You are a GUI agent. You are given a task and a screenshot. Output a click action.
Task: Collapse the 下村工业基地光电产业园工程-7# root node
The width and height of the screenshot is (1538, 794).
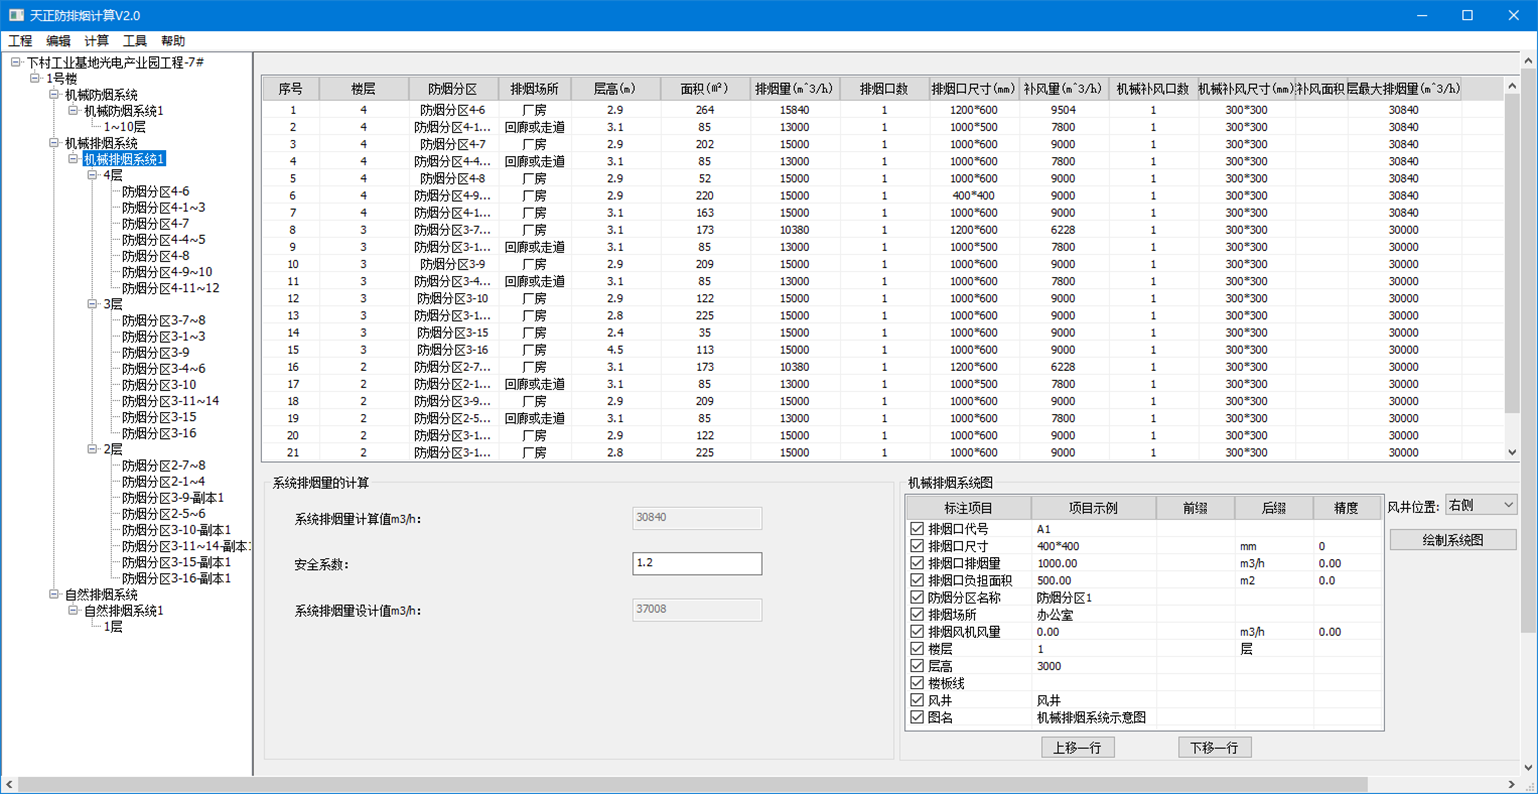coord(16,62)
